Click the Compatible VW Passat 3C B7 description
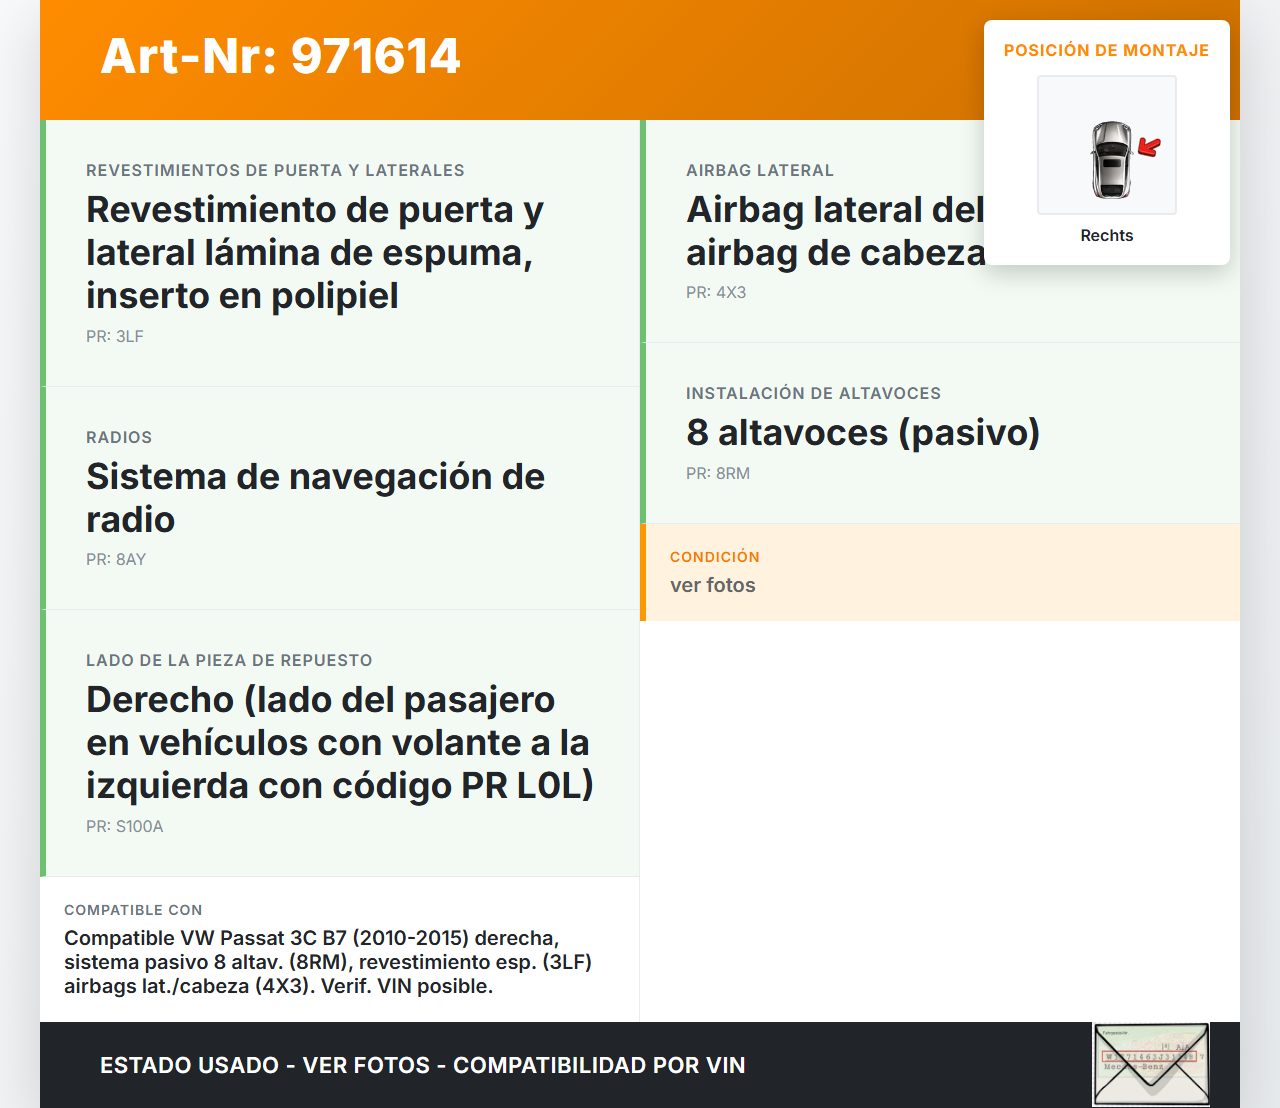Image resolution: width=1280 pixels, height=1108 pixels. (328, 962)
